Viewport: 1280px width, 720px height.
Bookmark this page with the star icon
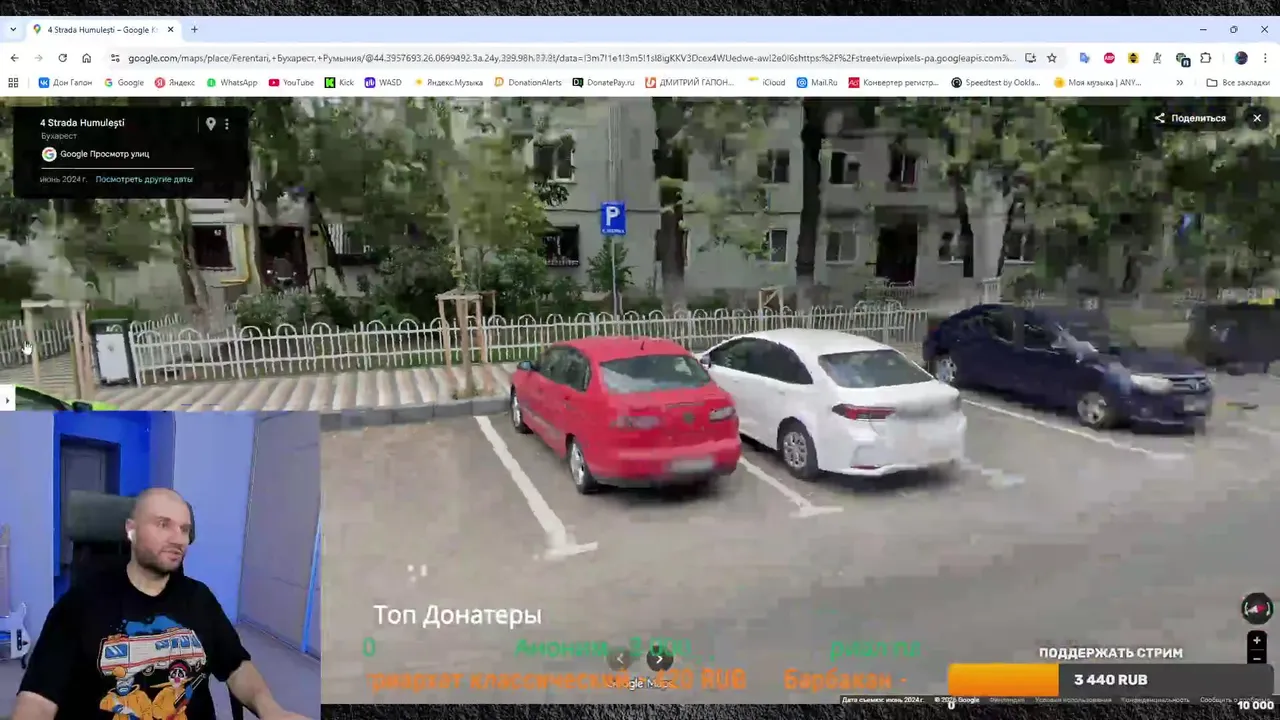[1052, 58]
